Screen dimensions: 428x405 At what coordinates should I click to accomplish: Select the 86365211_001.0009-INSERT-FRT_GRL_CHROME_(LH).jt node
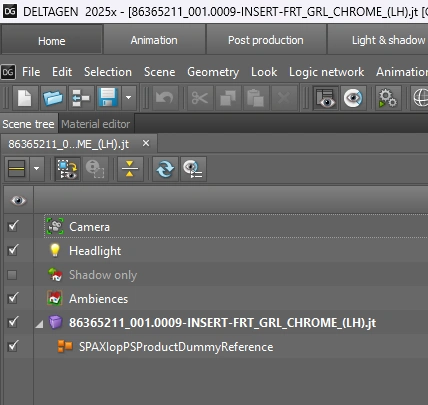click(222, 323)
